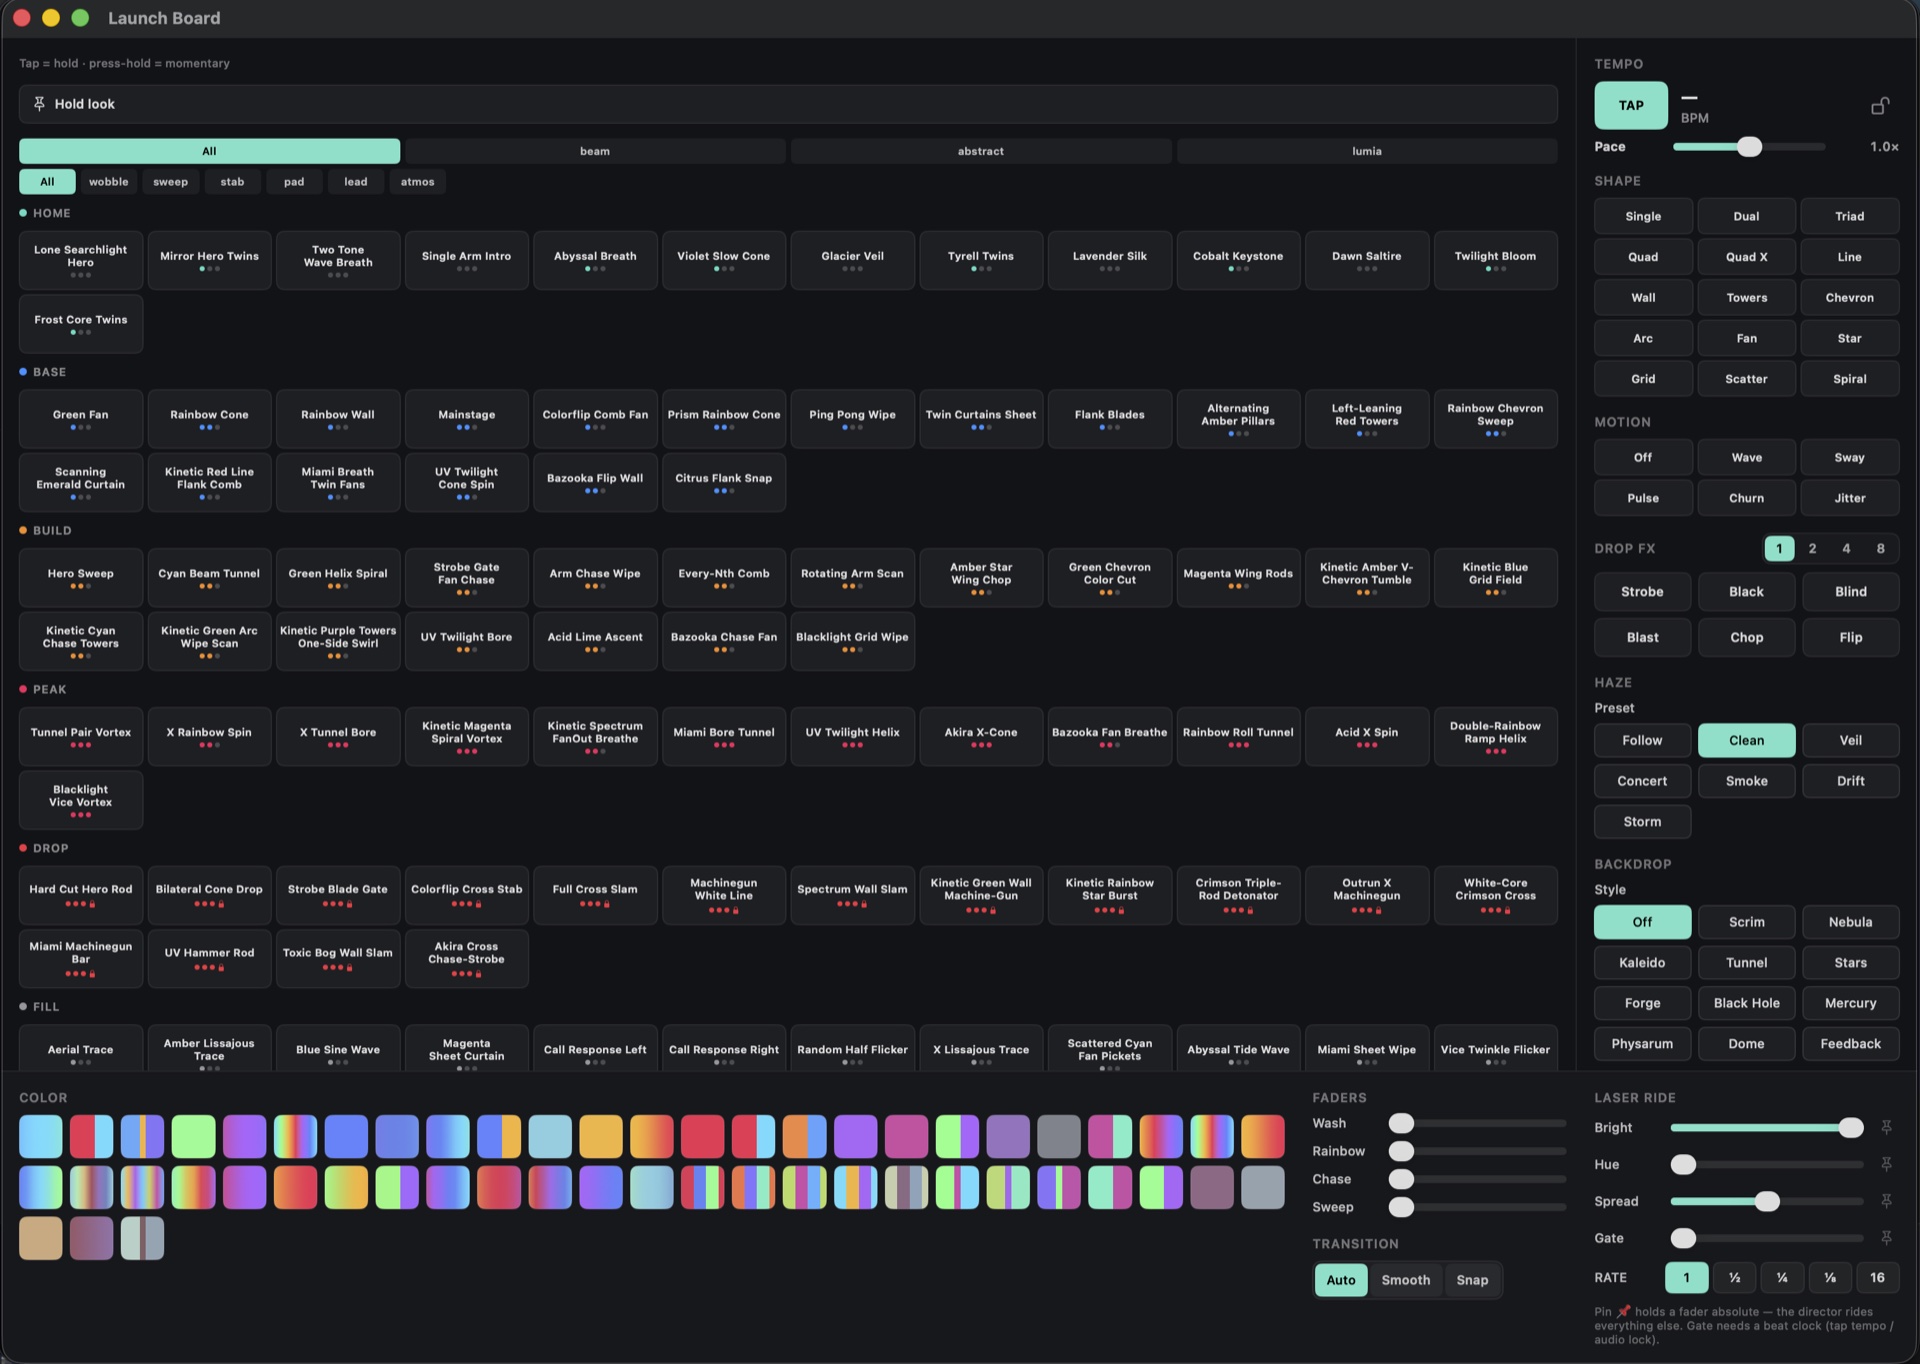The height and width of the screenshot is (1364, 1920).
Task: Set Drop FX length to 8
Action: 1880,549
